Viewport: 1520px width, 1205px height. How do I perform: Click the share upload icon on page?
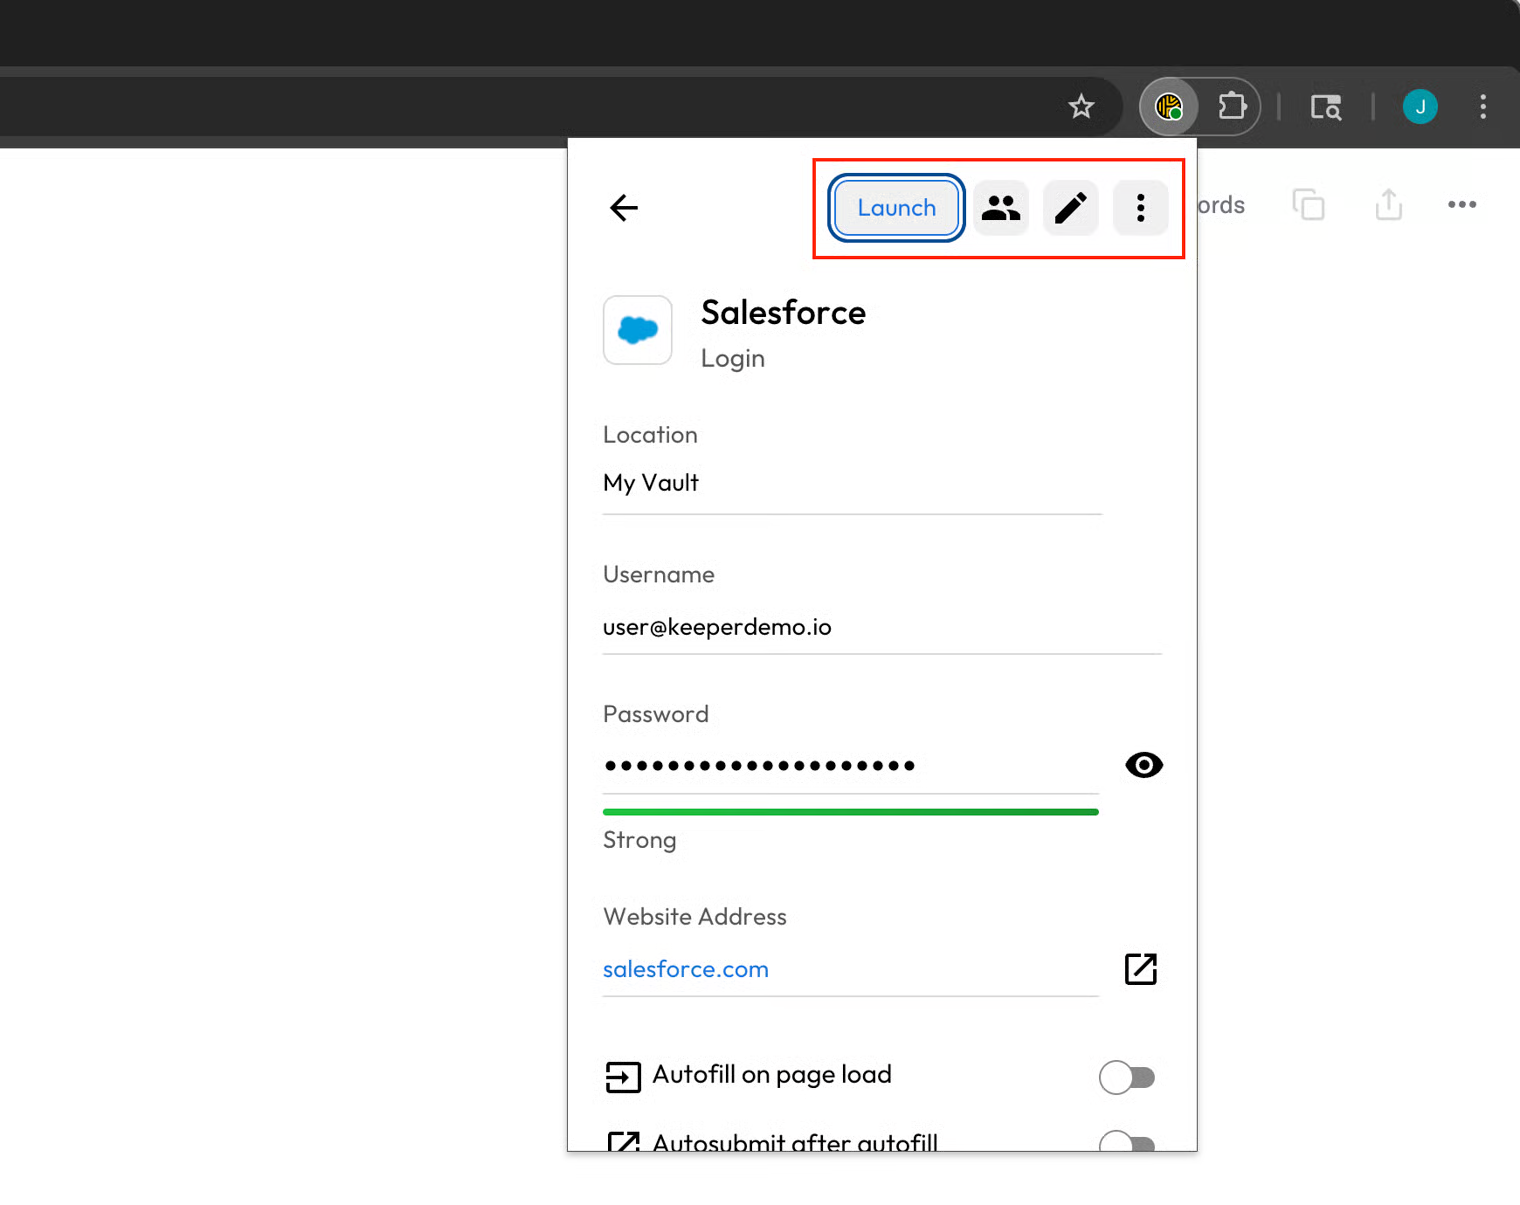(x=1389, y=205)
